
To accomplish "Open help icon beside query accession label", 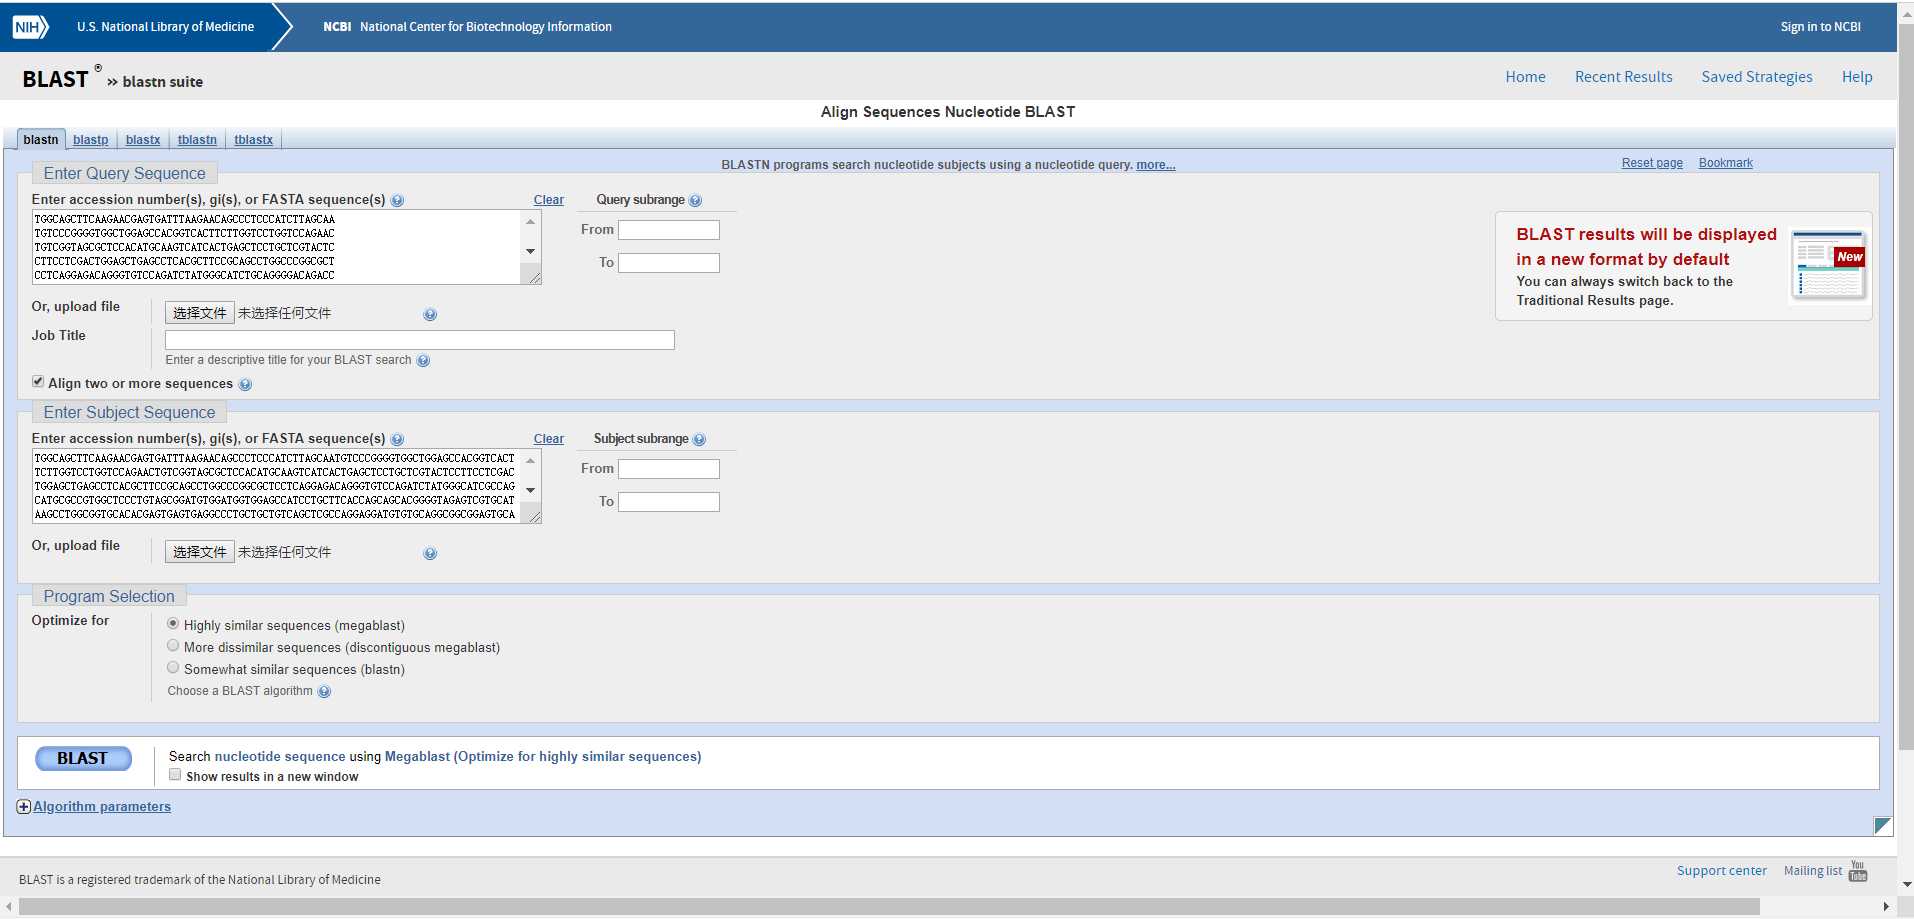I will pyautogui.click(x=397, y=201).
